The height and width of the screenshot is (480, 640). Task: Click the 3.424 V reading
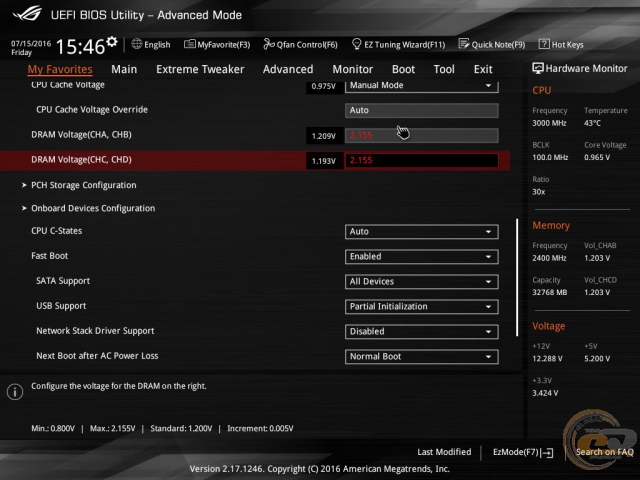tap(545, 393)
